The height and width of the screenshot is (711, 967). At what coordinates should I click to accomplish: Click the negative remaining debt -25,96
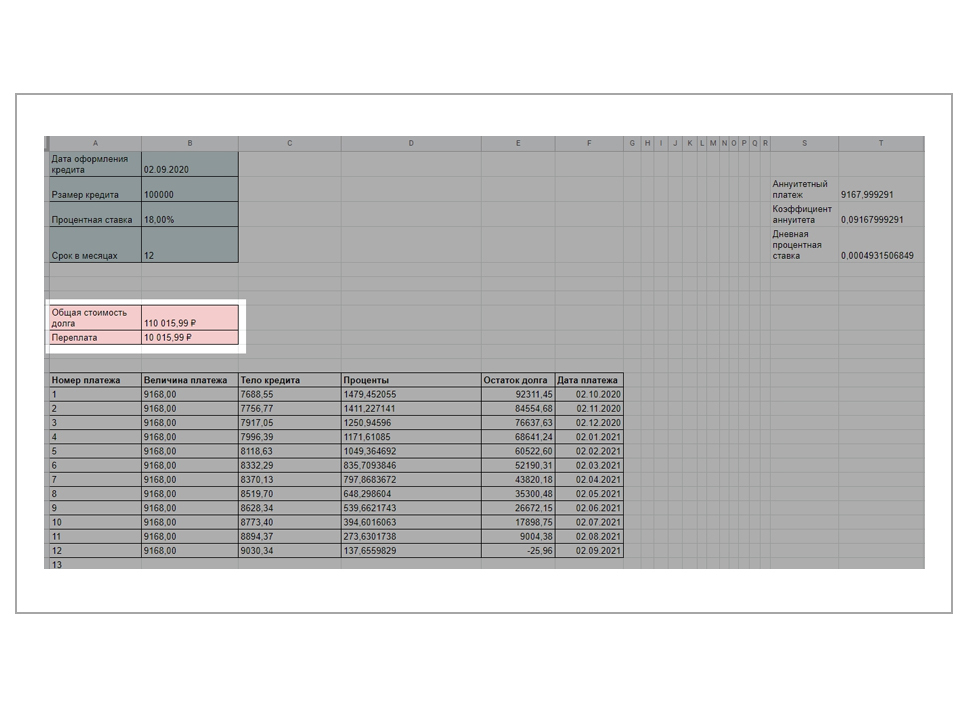coord(518,550)
